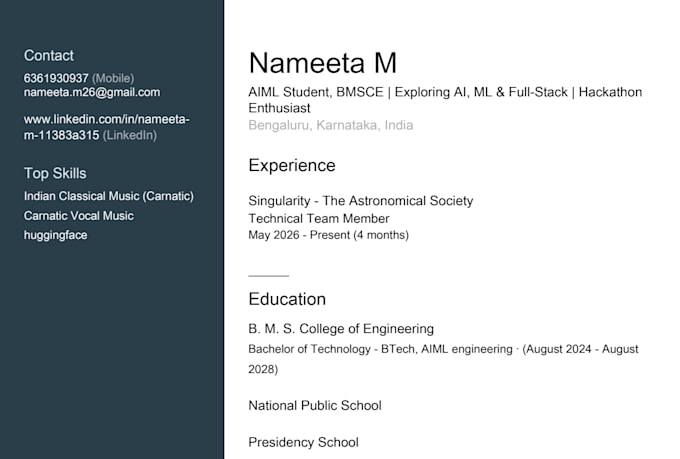This screenshot has height=459, width=680.
Task: Click the mobile number 6361930937
Action: click(56, 78)
